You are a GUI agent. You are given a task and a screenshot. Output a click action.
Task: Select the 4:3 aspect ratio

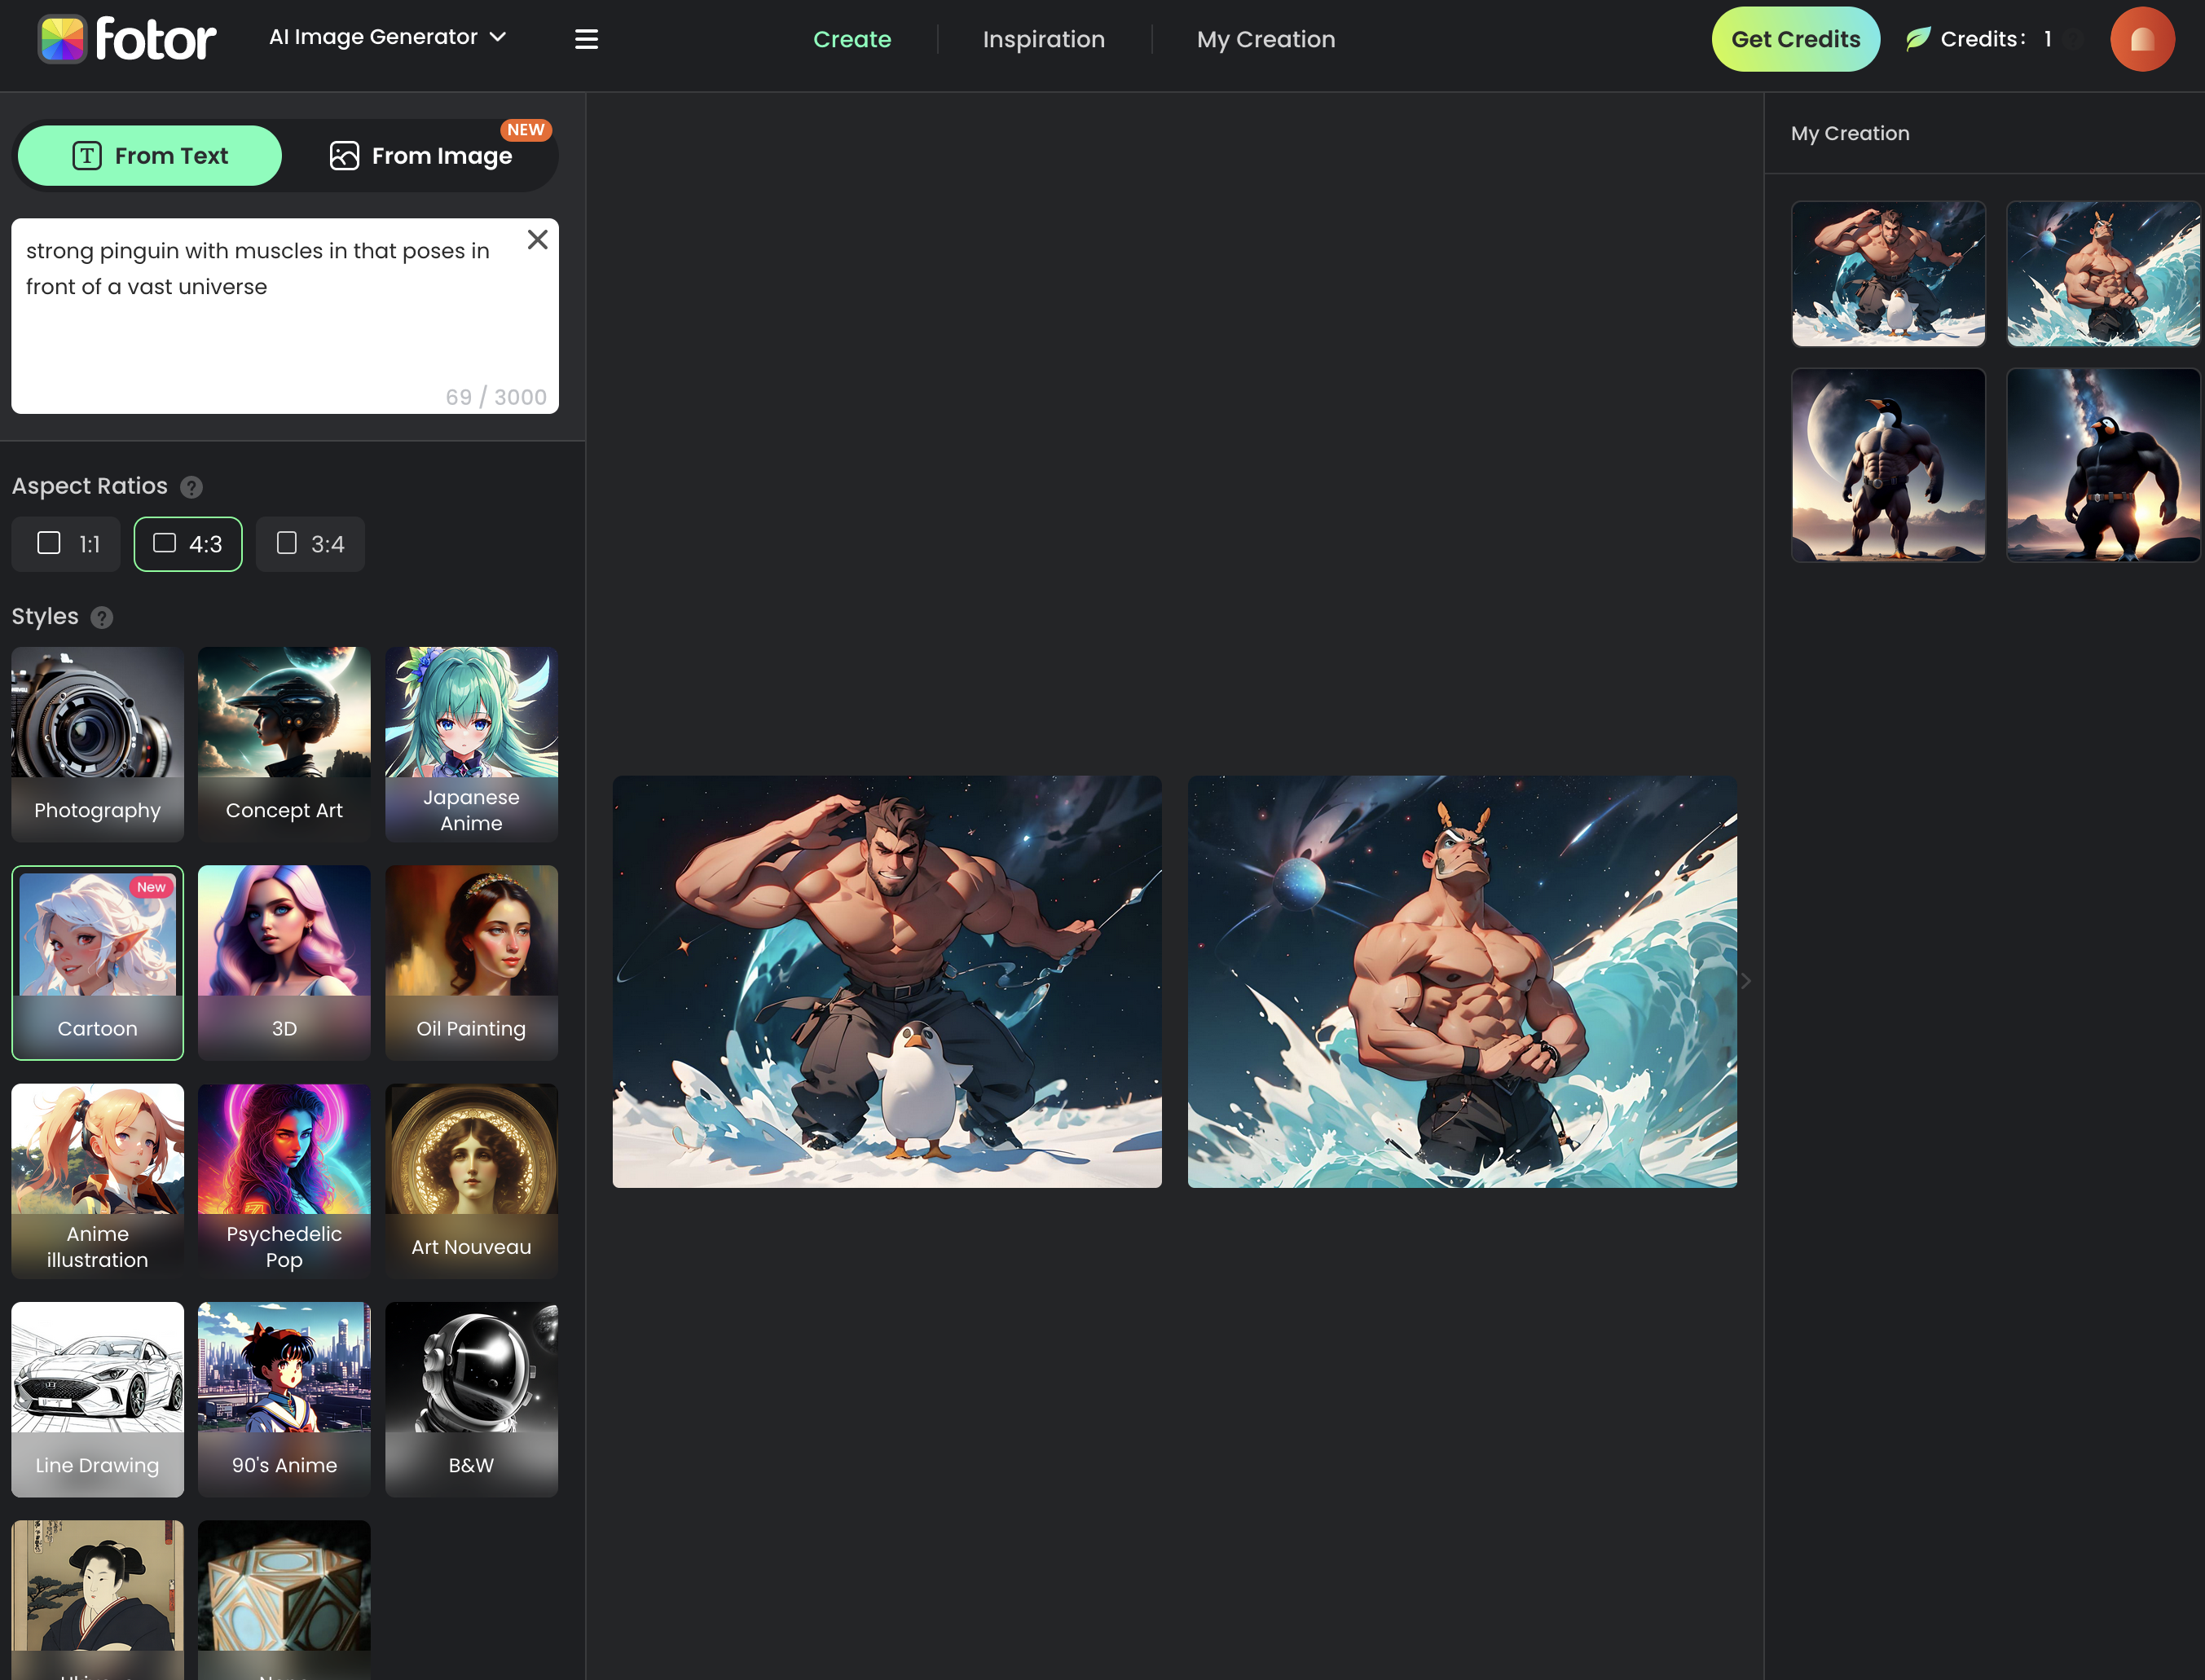pos(188,544)
